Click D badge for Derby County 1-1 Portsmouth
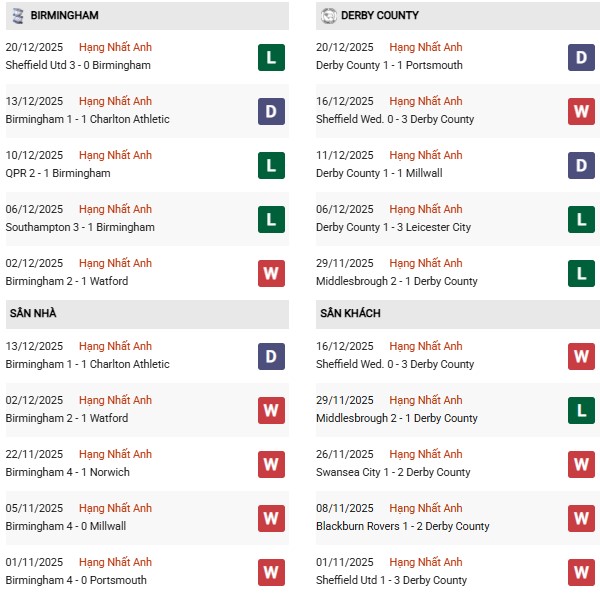Image resolution: width=600 pixels, height=596 pixels. (582, 57)
